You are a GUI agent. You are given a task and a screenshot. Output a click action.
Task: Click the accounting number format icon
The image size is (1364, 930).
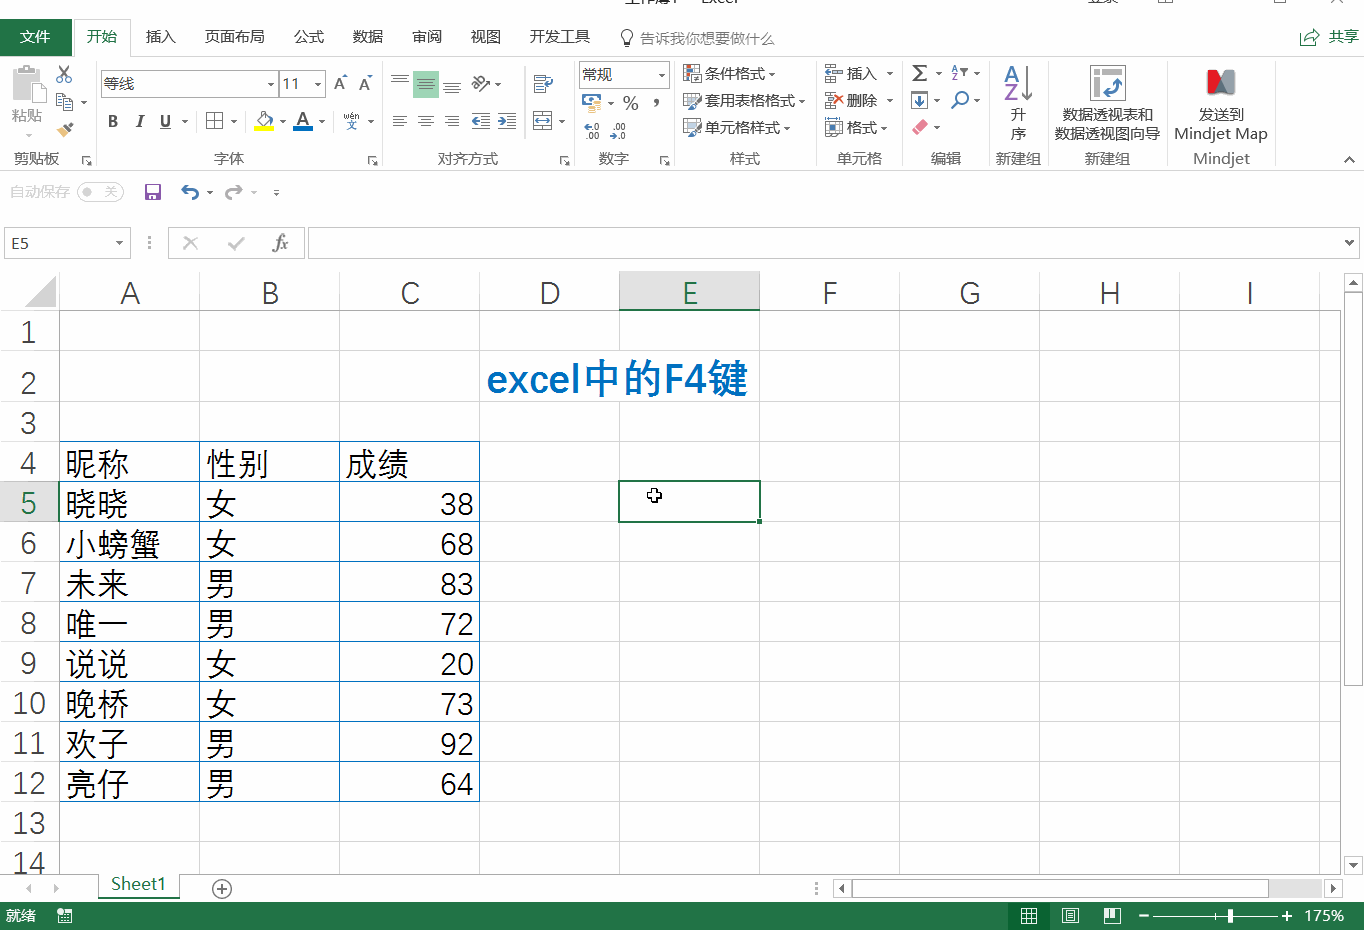[x=592, y=103]
